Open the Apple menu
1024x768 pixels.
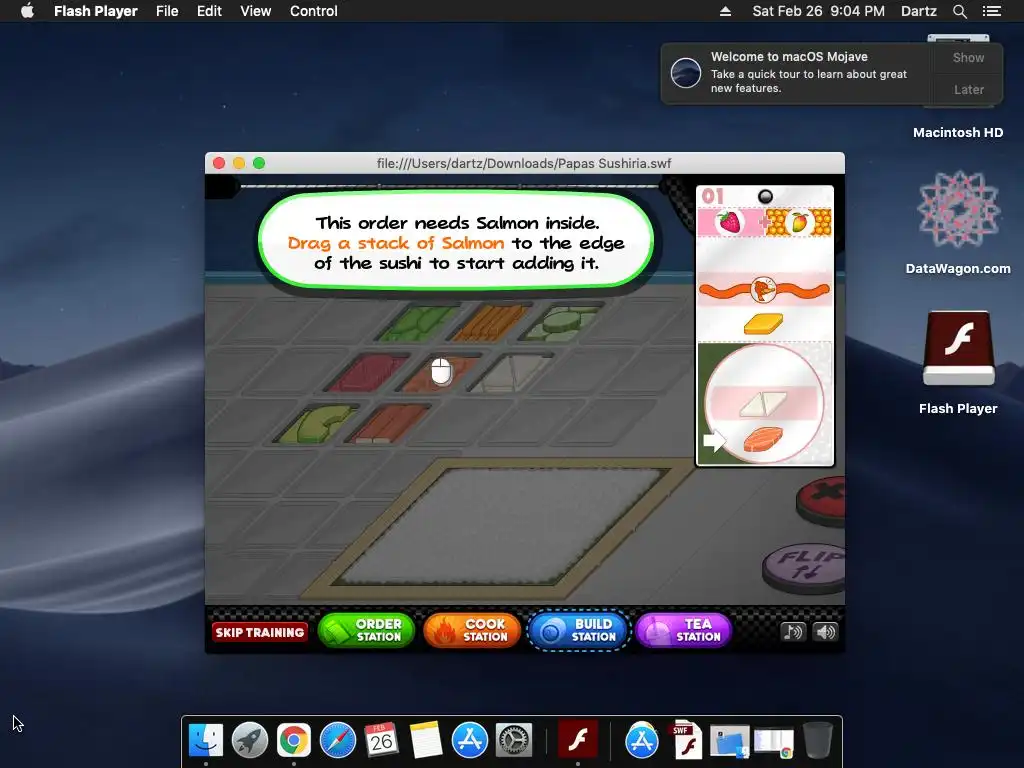tap(27, 11)
